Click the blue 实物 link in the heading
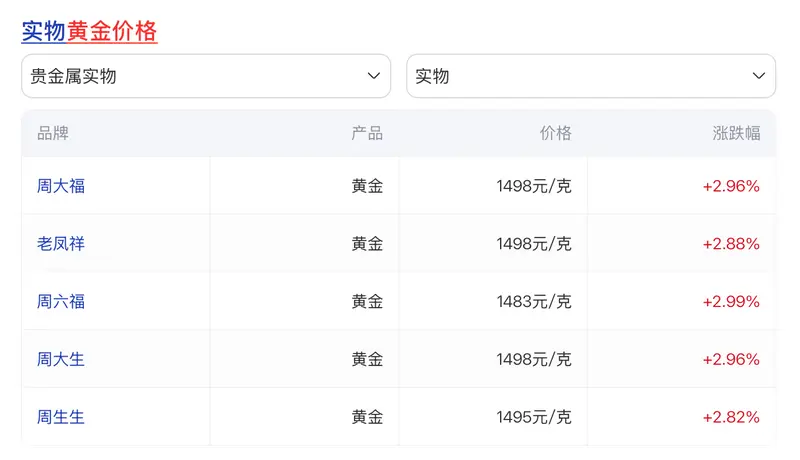Screen dimensions: 800x460 [44, 31]
